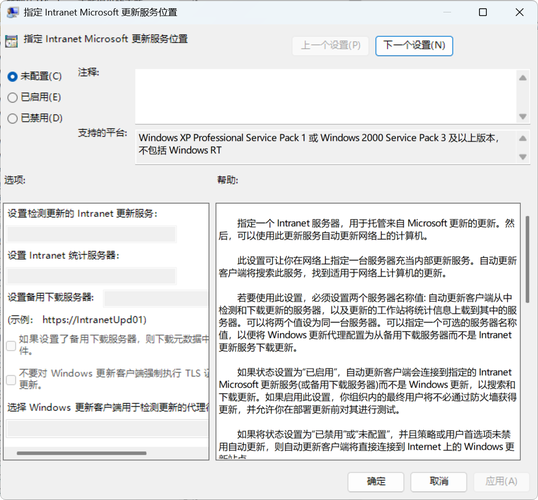Screen dimensions: 538x500
Task: Click the comment box scroll down arrow
Action: [523, 117]
